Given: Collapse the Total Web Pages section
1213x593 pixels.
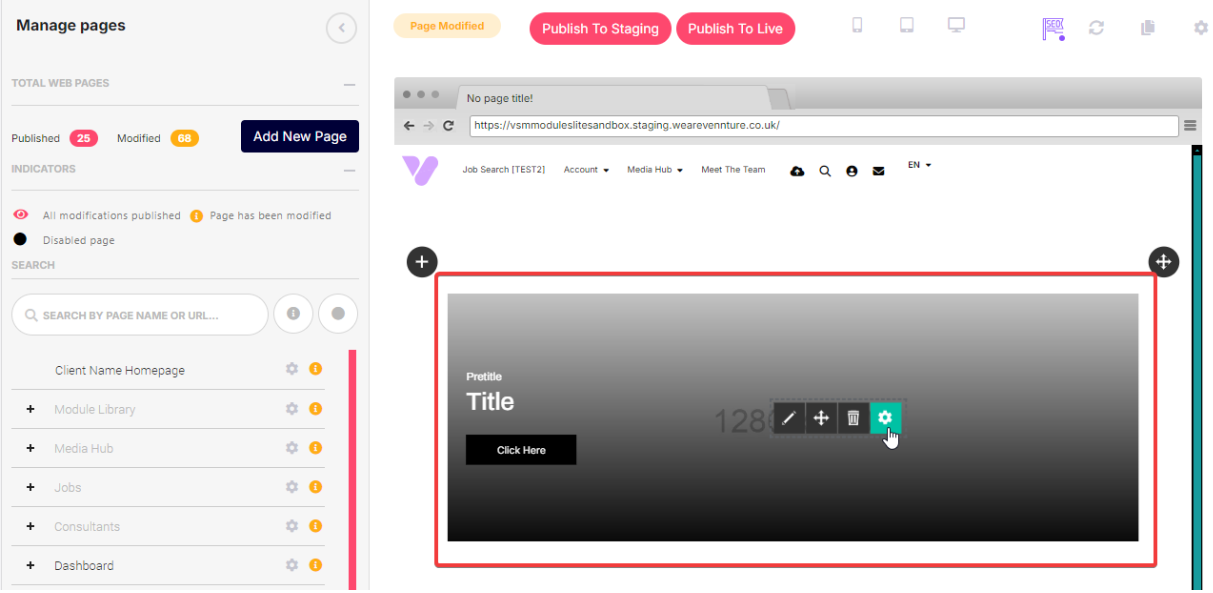Looking at the screenshot, I should click(349, 85).
